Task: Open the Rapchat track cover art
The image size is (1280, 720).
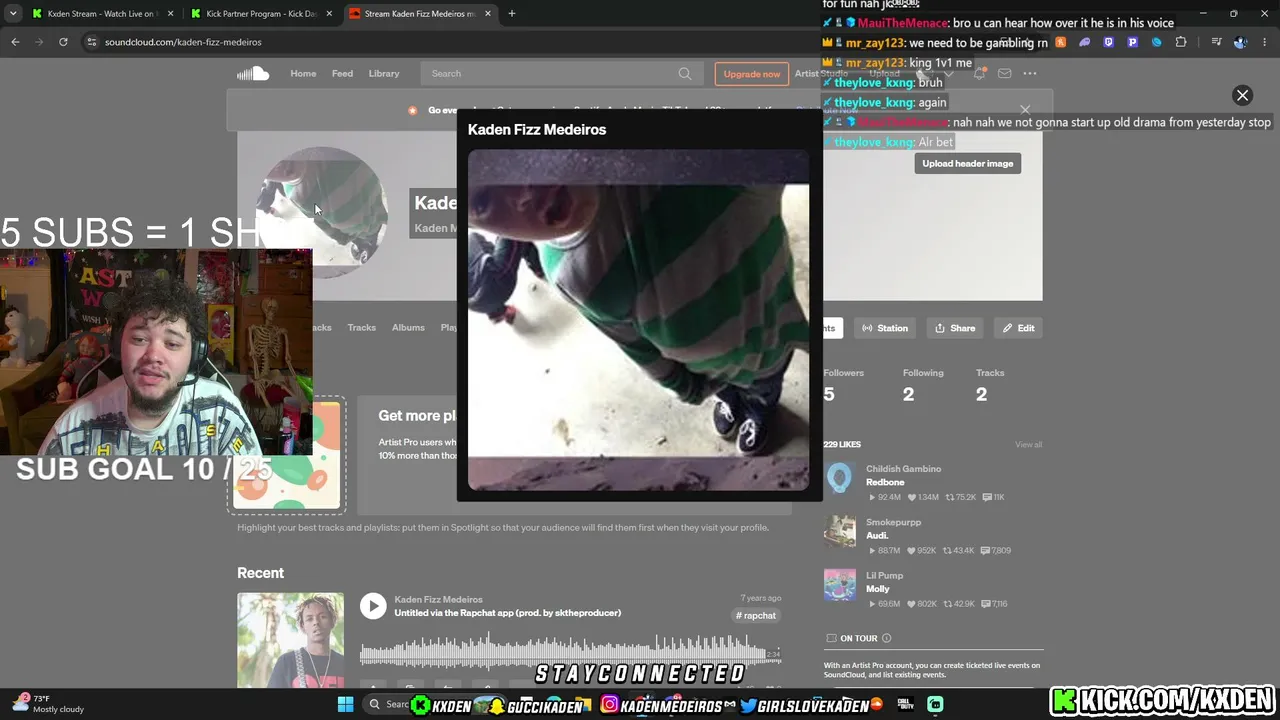Action: click(x=290, y=640)
